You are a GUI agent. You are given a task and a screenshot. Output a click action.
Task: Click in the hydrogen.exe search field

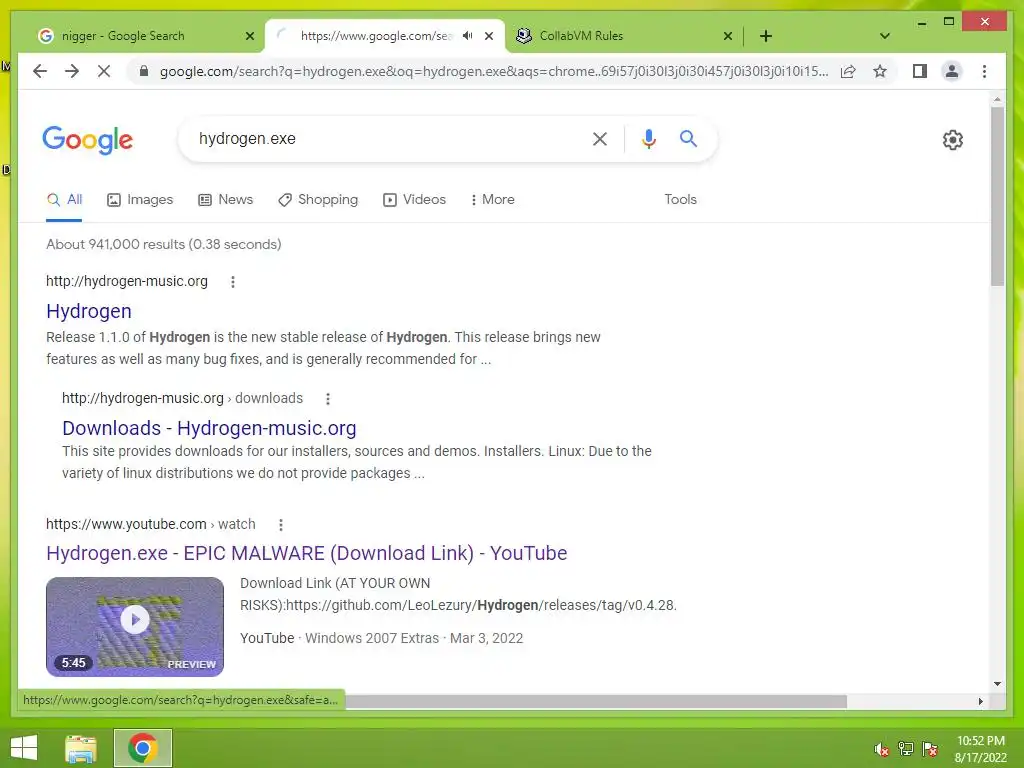point(392,138)
